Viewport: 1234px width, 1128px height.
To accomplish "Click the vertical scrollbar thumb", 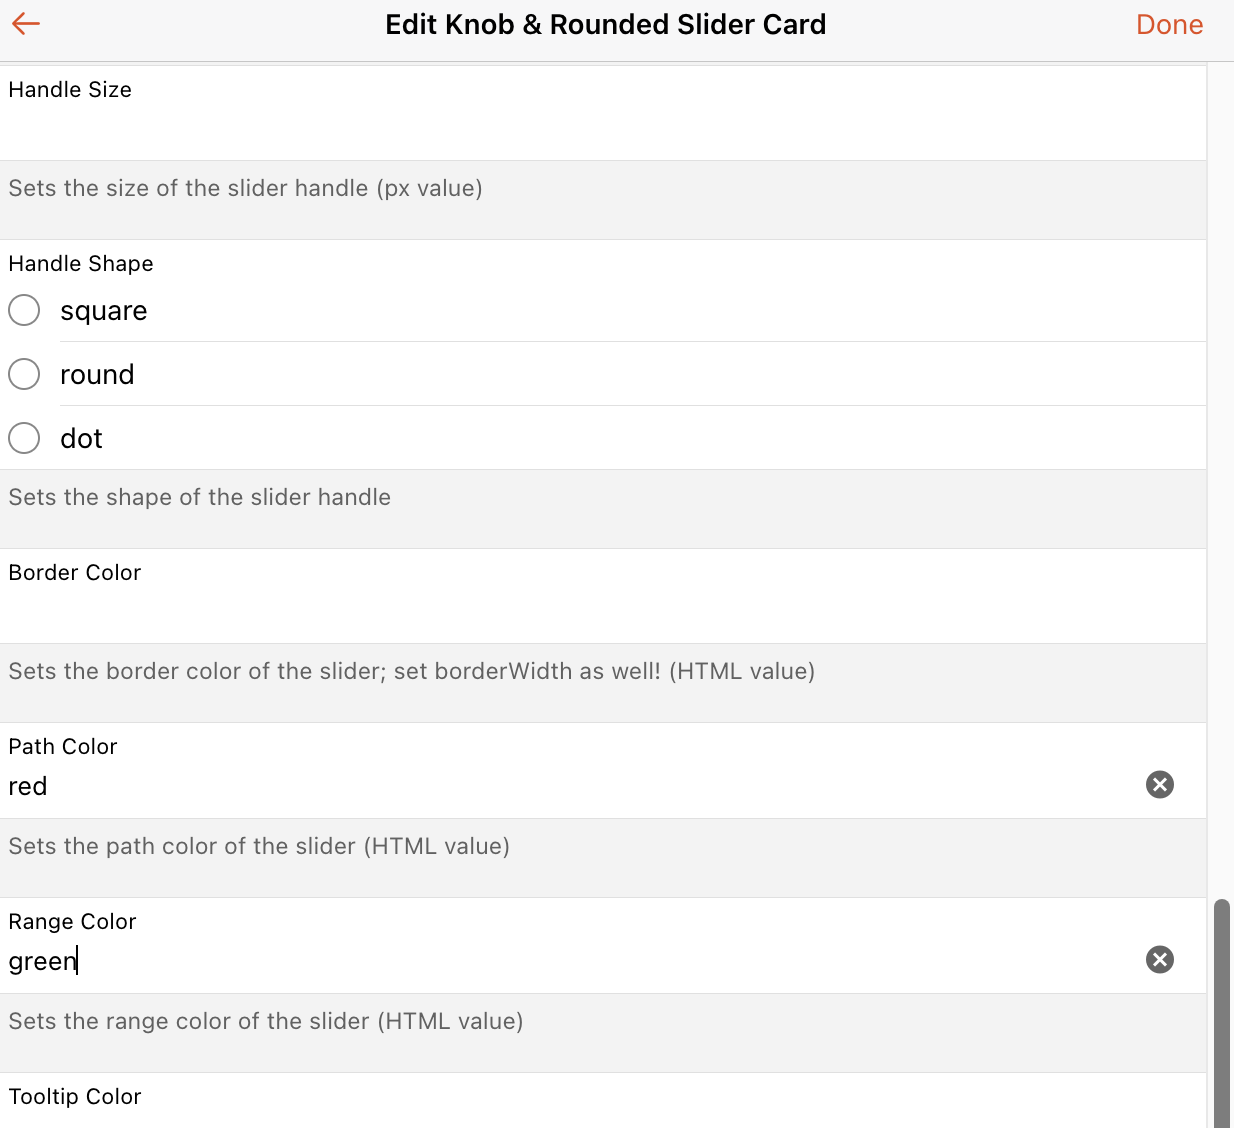I will click(x=1221, y=1010).
